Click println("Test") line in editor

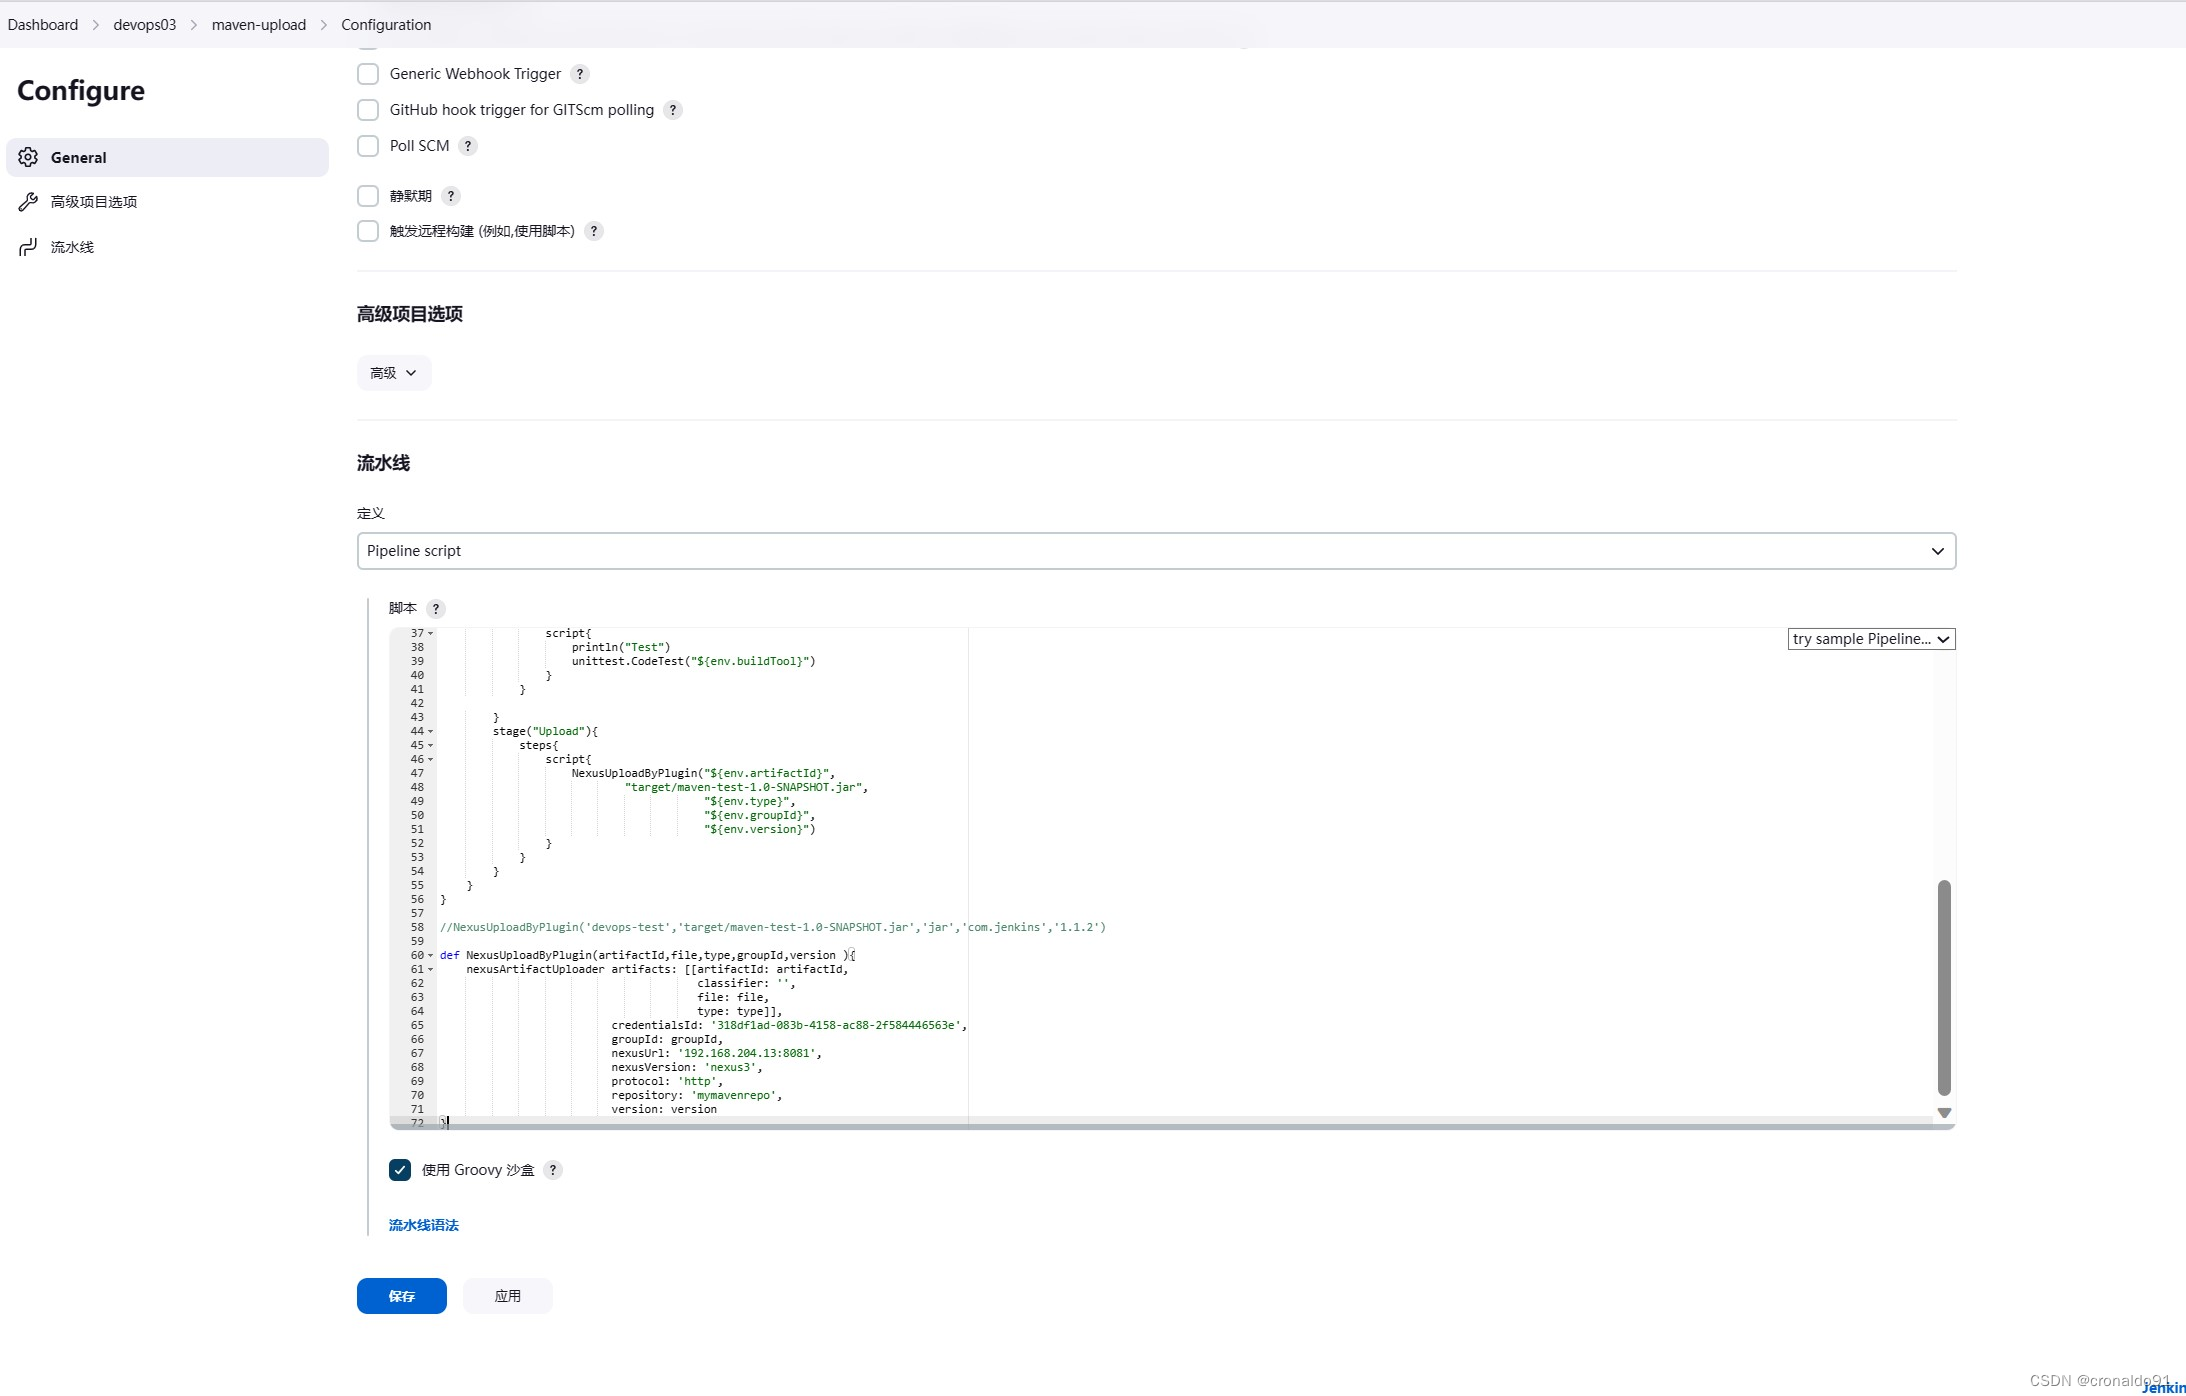click(621, 647)
